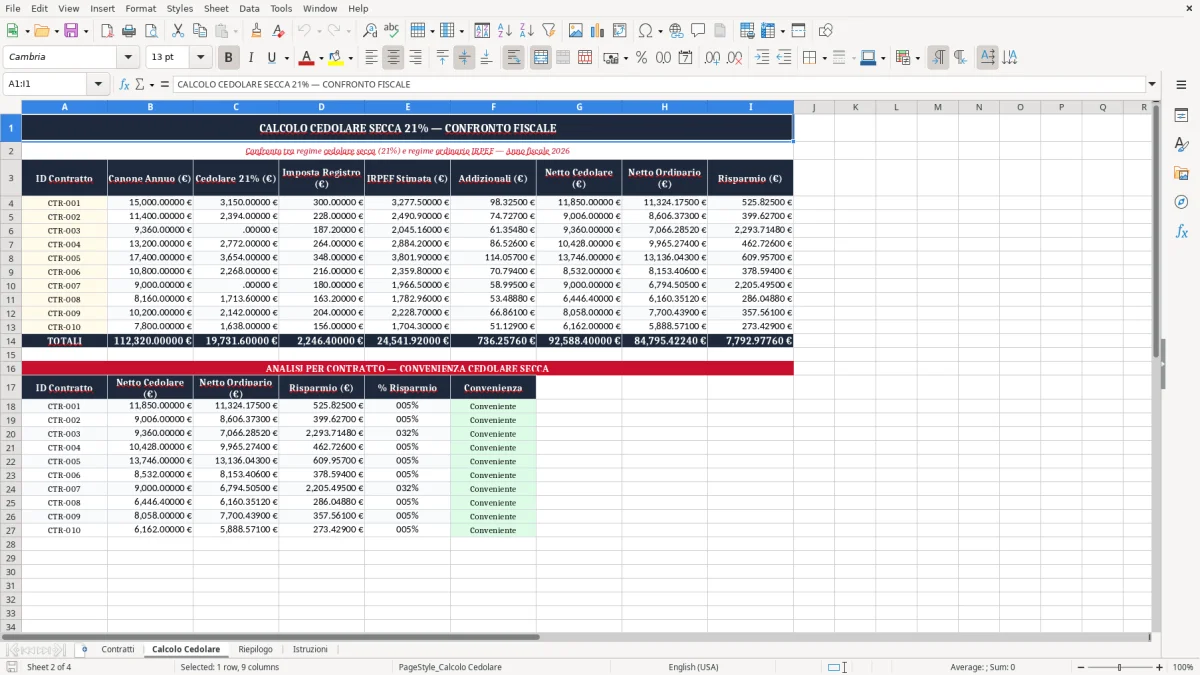Open the Function Wizard next to the formula bar

coord(125,85)
